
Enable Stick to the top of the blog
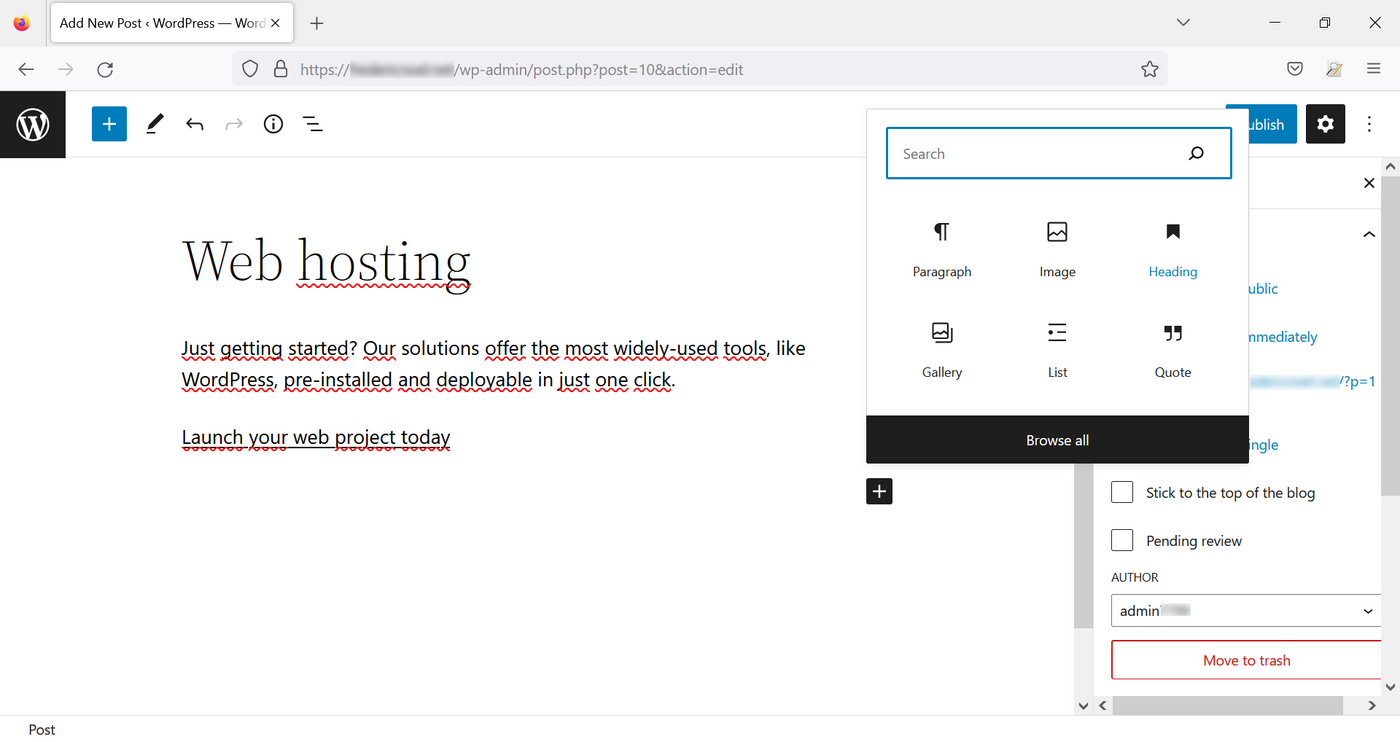click(1121, 492)
